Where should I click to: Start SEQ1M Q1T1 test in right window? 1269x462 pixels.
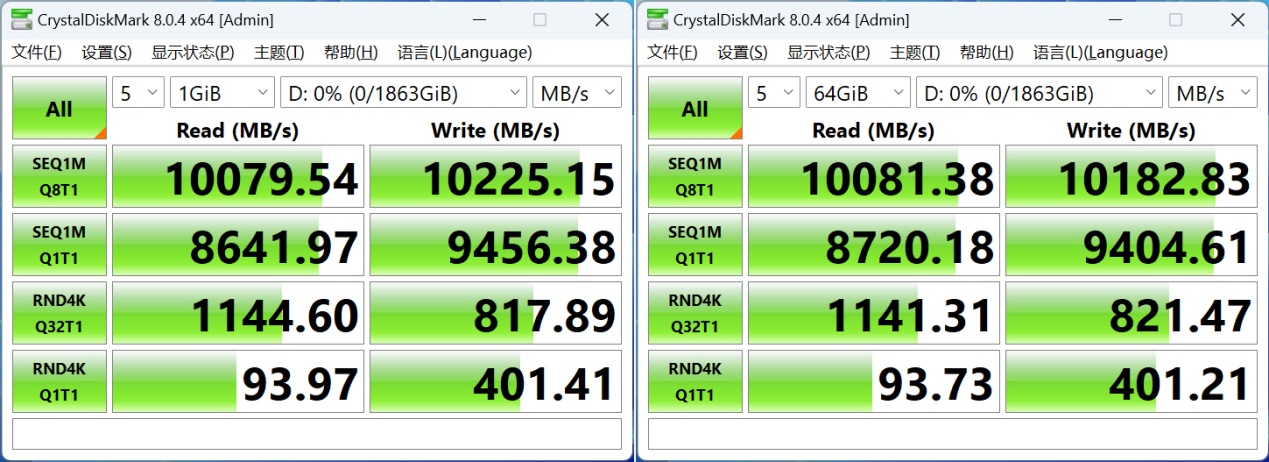point(695,245)
